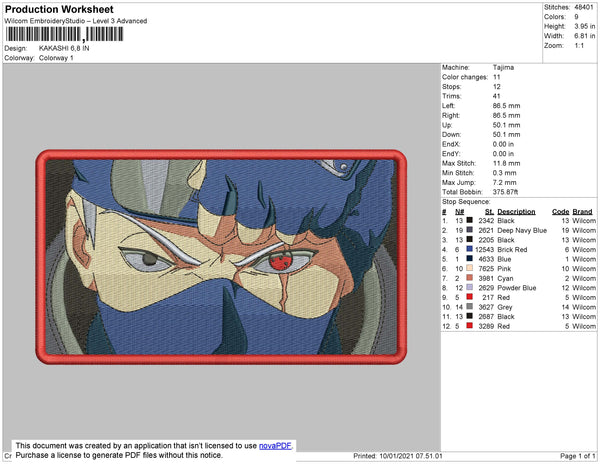The image size is (600, 464).
Task: Click the Stitches count value 48401
Action: [x=584, y=7]
